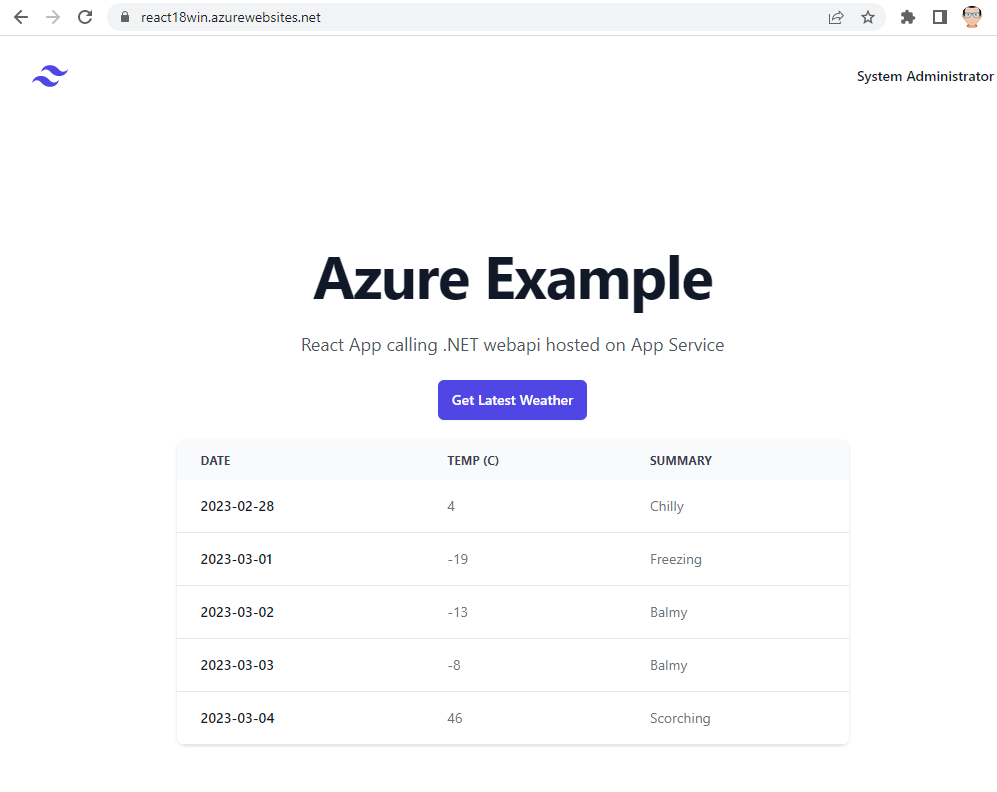Click the Scorching summary cell
997x792 pixels.
tap(680, 718)
